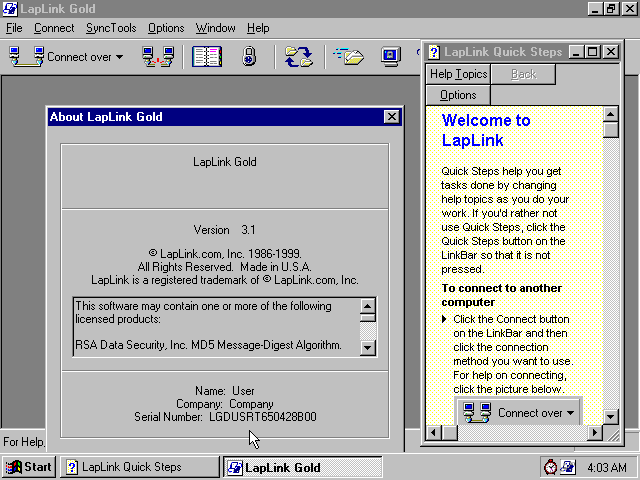This screenshot has height=480, width=640.
Task: Click the disconnect computers toolbar icon
Action: click(x=158, y=57)
